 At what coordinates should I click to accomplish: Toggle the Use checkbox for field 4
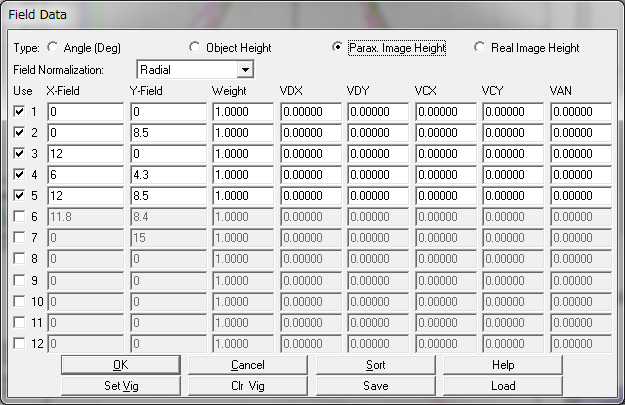[x=19, y=175]
